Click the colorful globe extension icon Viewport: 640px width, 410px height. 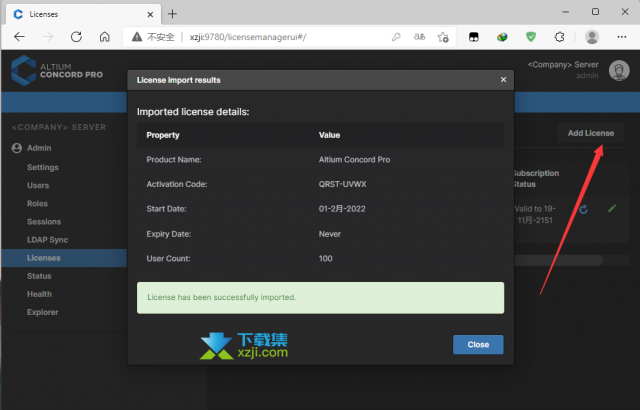502,37
